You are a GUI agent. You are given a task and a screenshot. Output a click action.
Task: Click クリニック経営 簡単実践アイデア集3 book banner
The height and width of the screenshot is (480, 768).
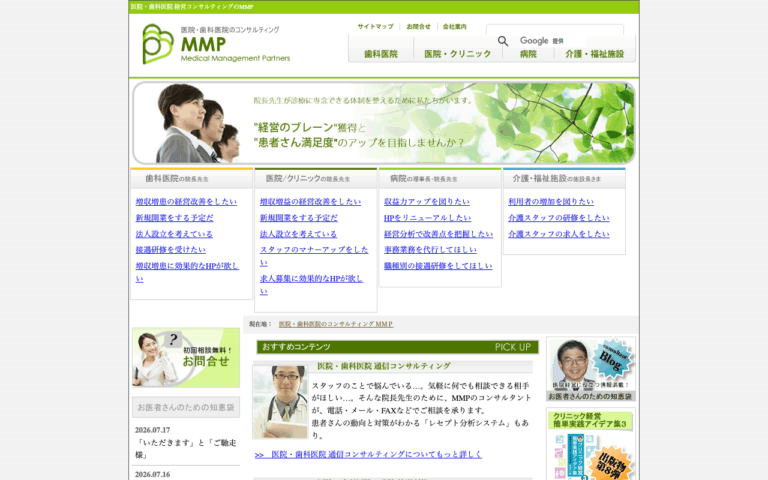click(591, 445)
